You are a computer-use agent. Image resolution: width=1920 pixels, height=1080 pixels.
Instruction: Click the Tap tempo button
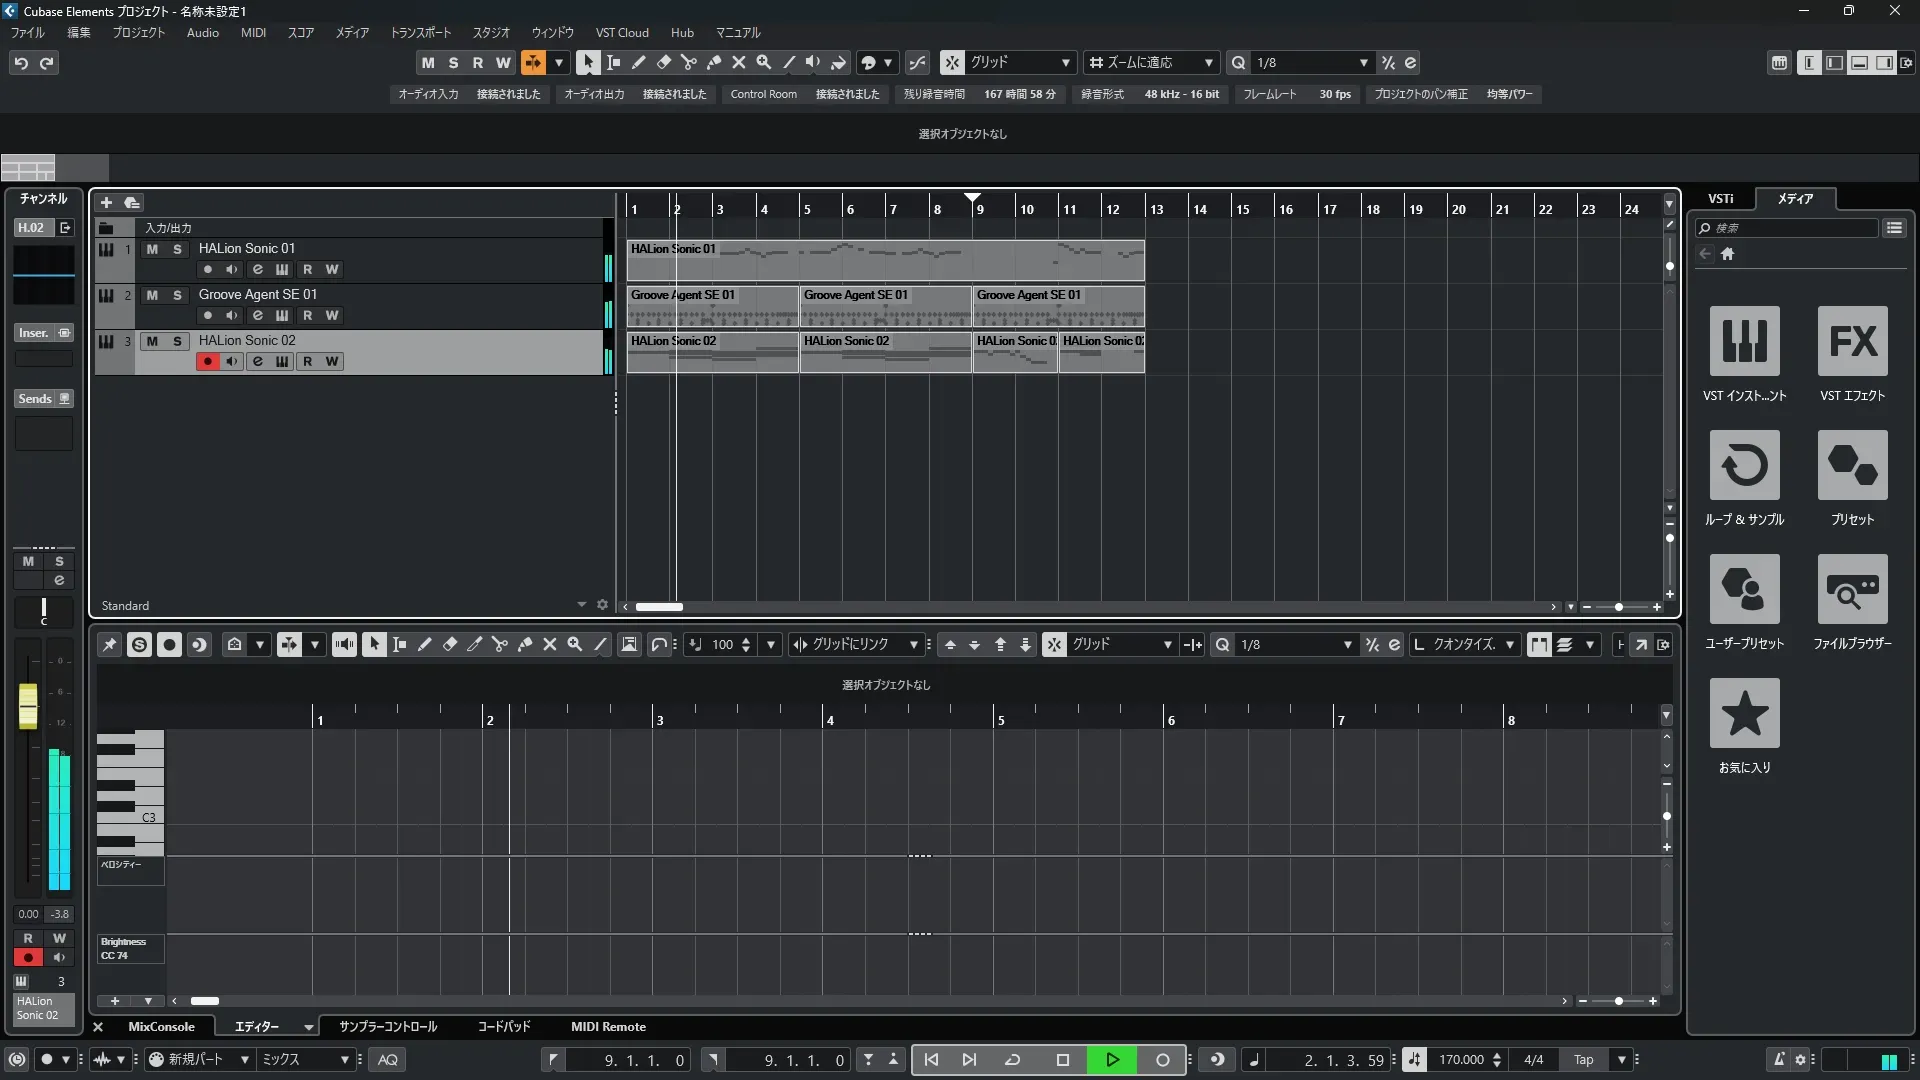[1583, 1060]
